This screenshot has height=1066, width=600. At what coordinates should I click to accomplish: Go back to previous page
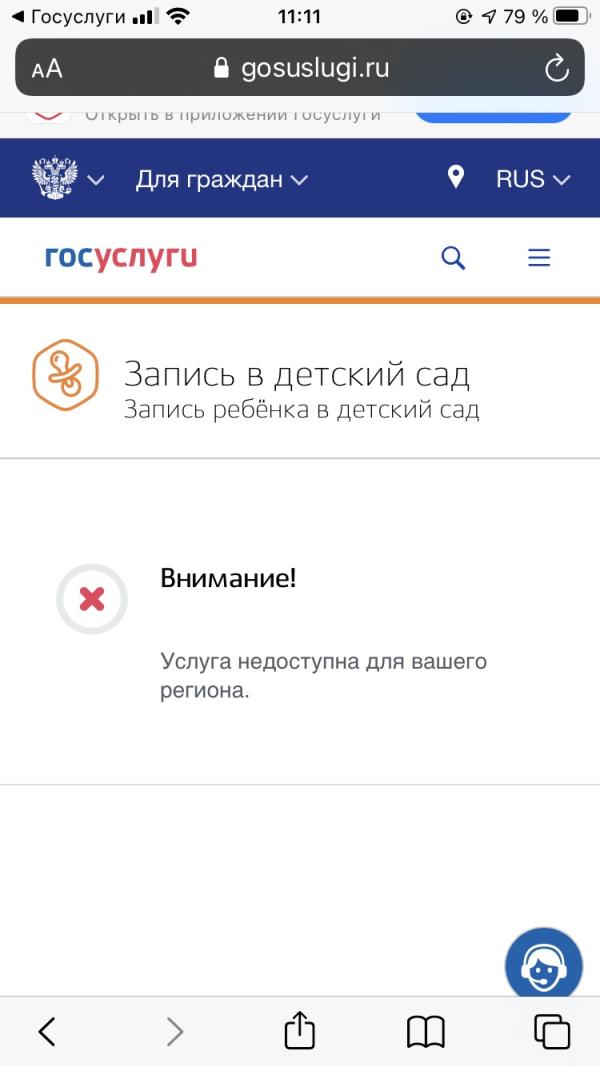(x=47, y=1032)
